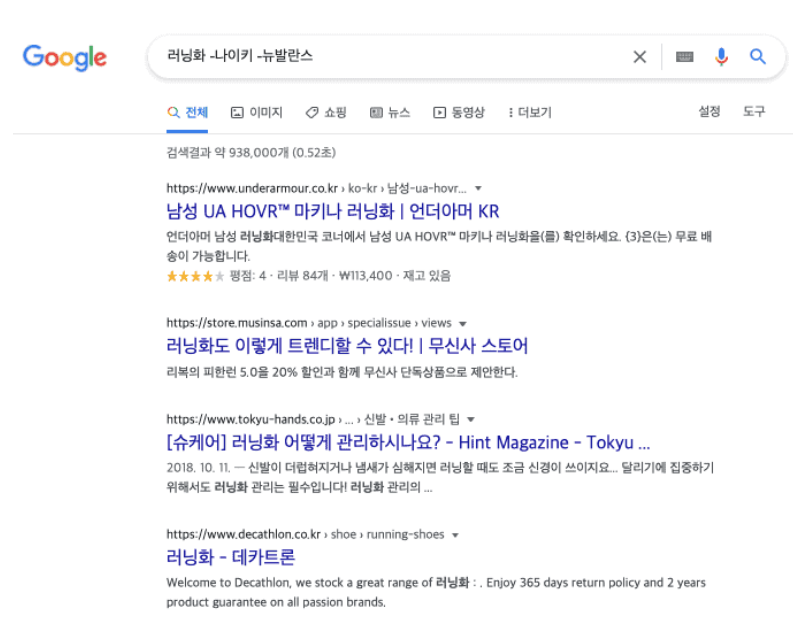This screenshot has height=625, width=805.
Task: Expand dropdown arrow beside tokyu-hands.co.jp URL
Action: click(x=471, y=420)
